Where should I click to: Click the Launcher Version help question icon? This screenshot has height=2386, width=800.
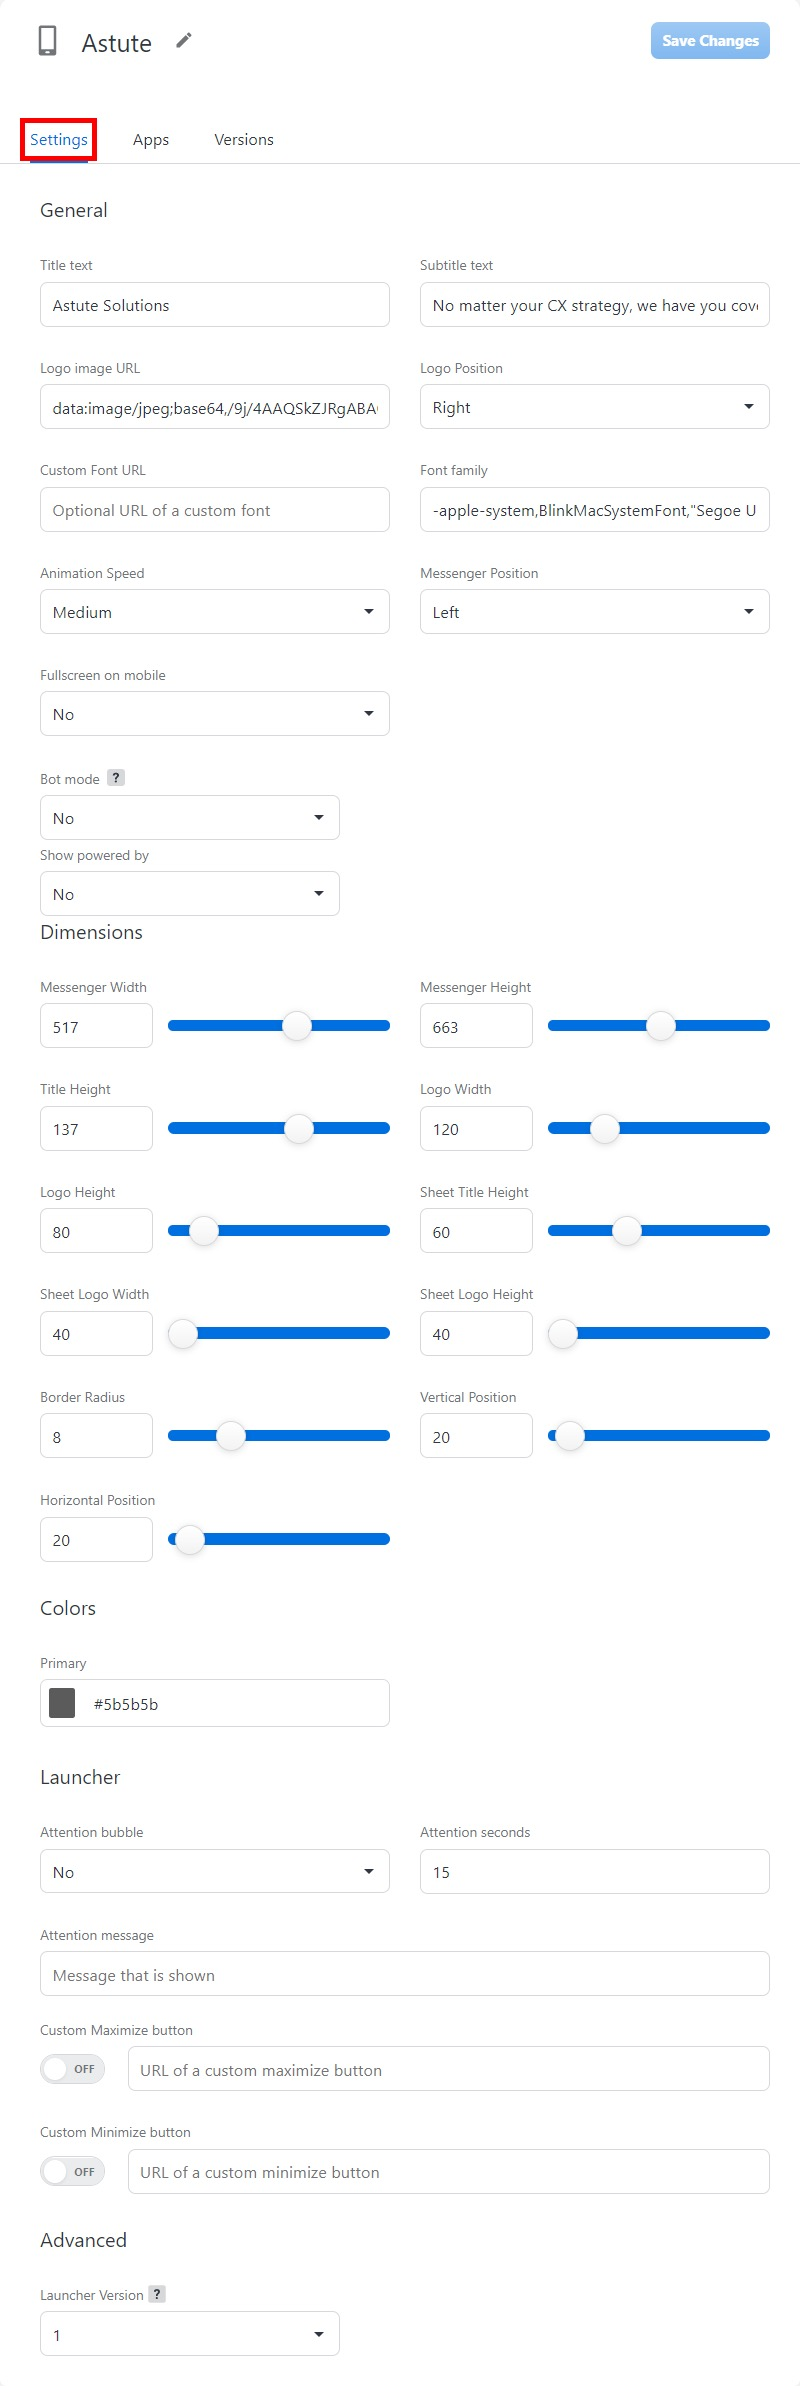click(157, 2294)
